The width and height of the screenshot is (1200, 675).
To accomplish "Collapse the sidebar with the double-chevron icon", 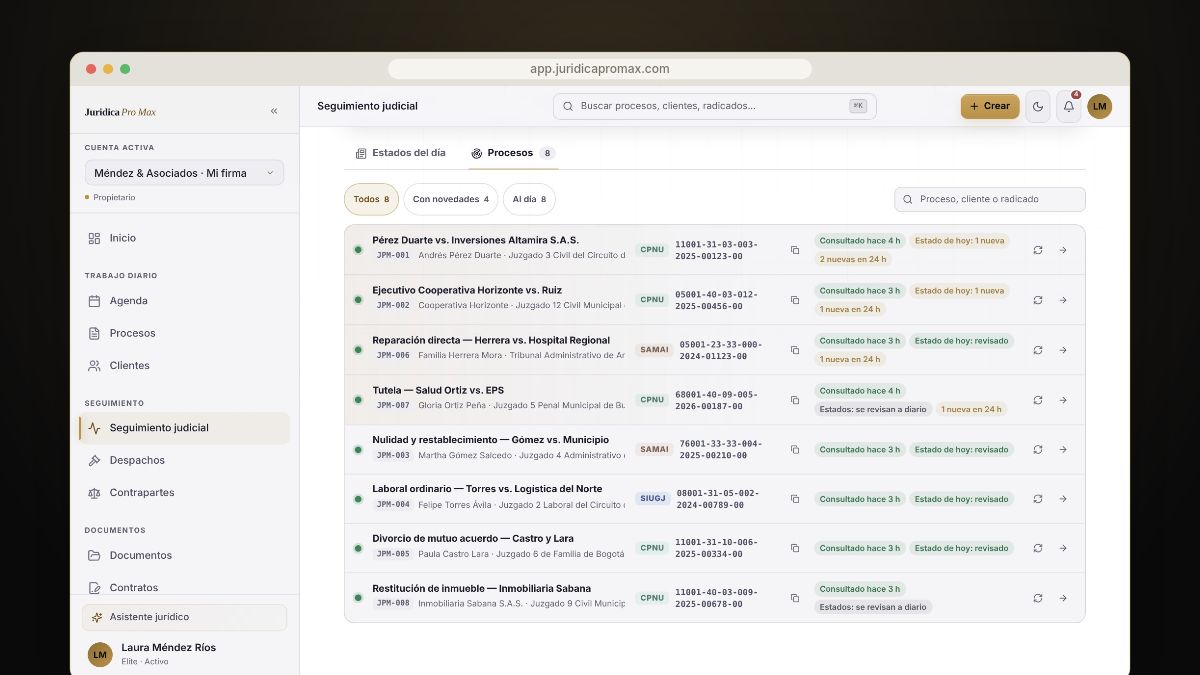I will 274,111.
